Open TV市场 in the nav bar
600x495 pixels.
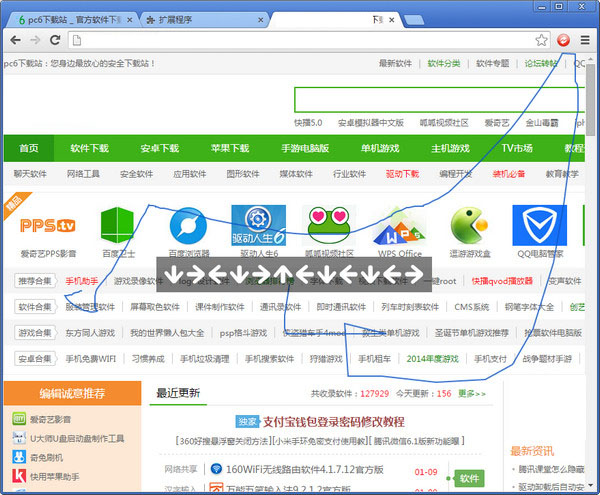pos(517,148)
